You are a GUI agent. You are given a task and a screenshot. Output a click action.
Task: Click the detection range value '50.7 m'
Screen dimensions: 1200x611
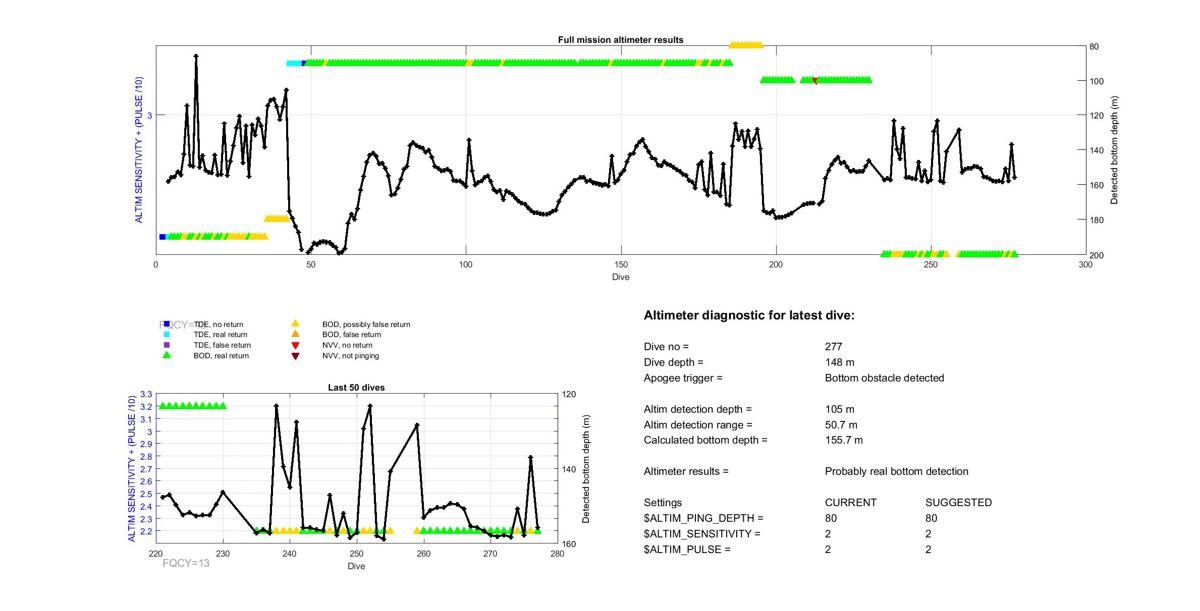coord(843,425)
